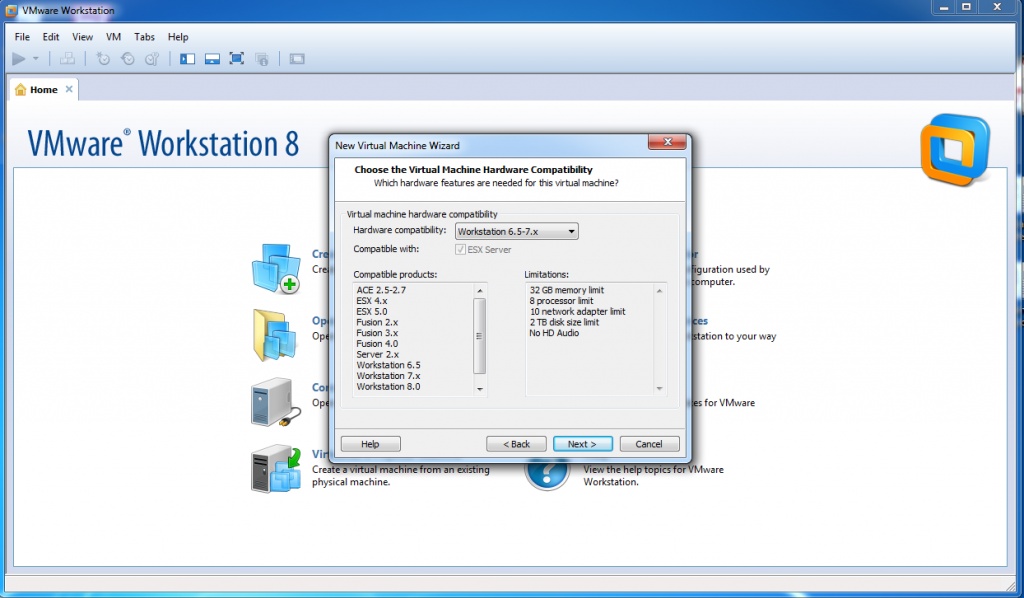Click "2 TB disk size limit" in Limitations
The height and width of the screenshot is (598, 1024).
(x=564, y=323)
